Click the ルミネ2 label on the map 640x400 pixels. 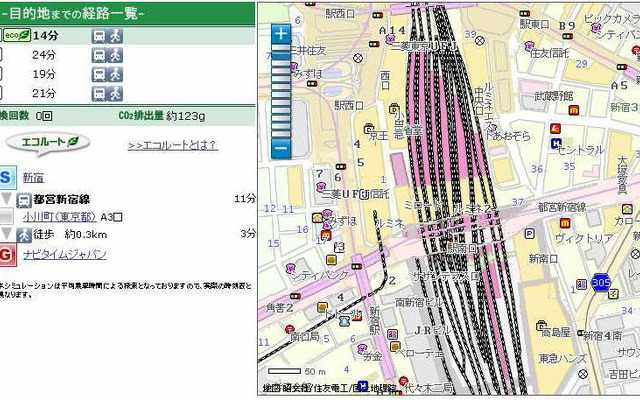[x=471, y=209]
